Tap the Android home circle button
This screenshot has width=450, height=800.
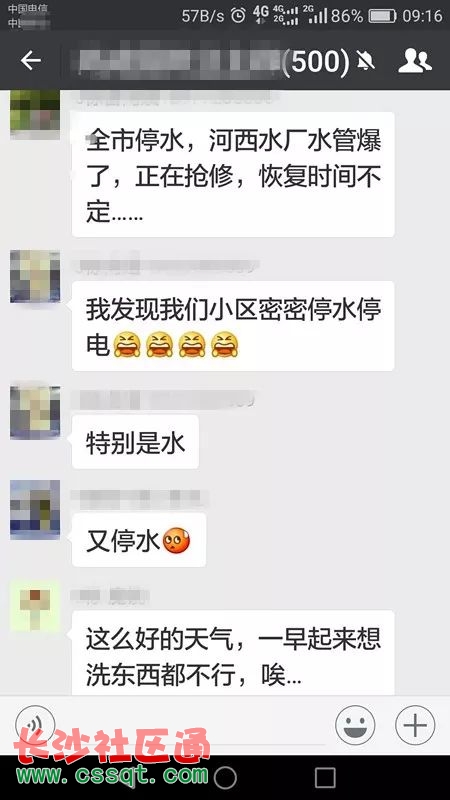tap(225, 778)
